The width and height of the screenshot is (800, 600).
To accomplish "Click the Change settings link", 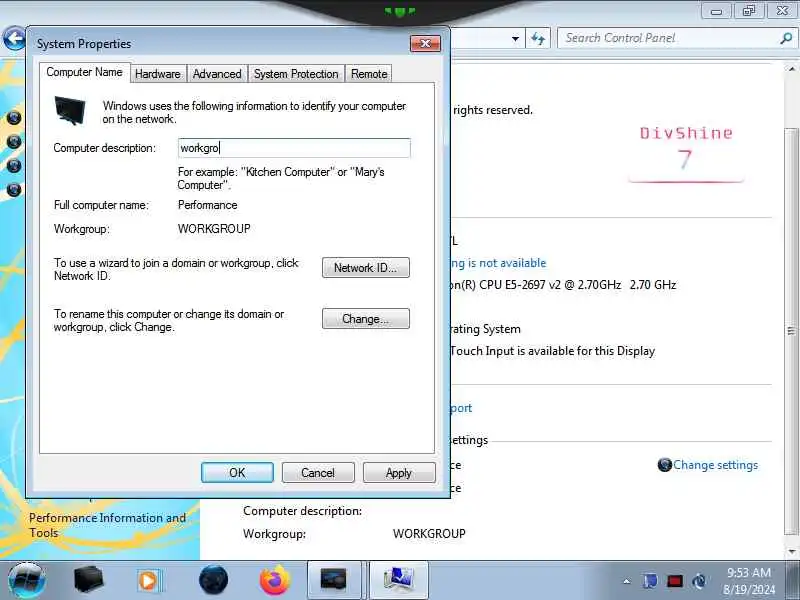I will (x=715, y=465).
